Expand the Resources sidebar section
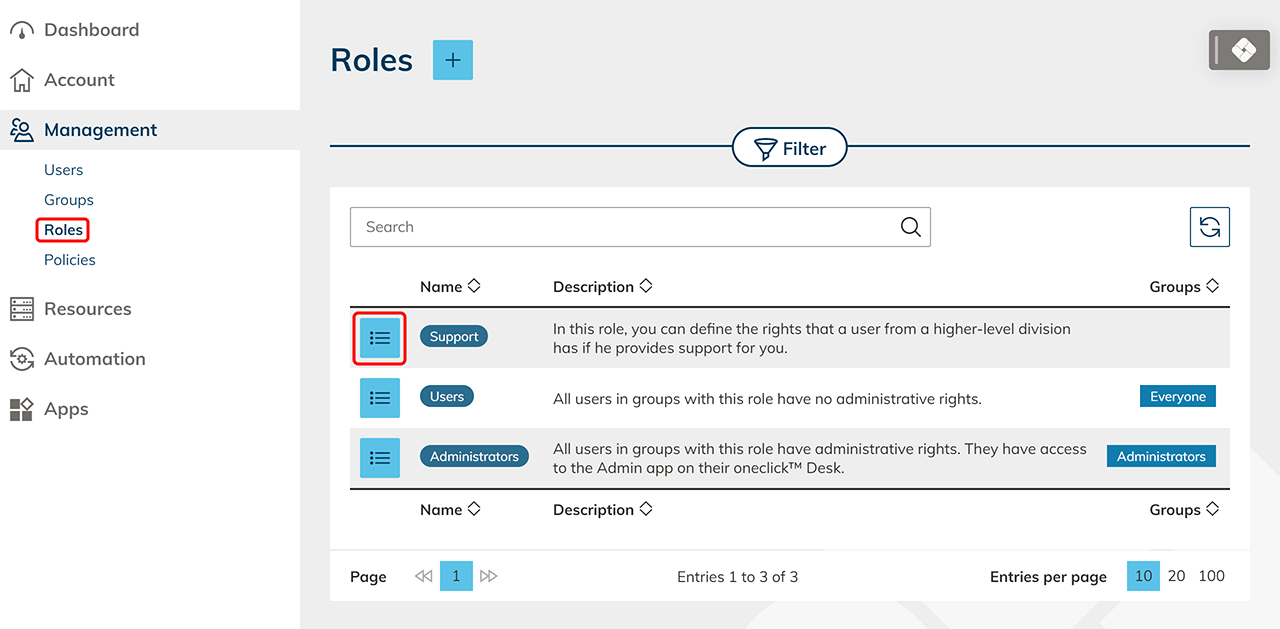Image resolution: width=1280 pixels, height=629 pixels. [x=87, y=309]
